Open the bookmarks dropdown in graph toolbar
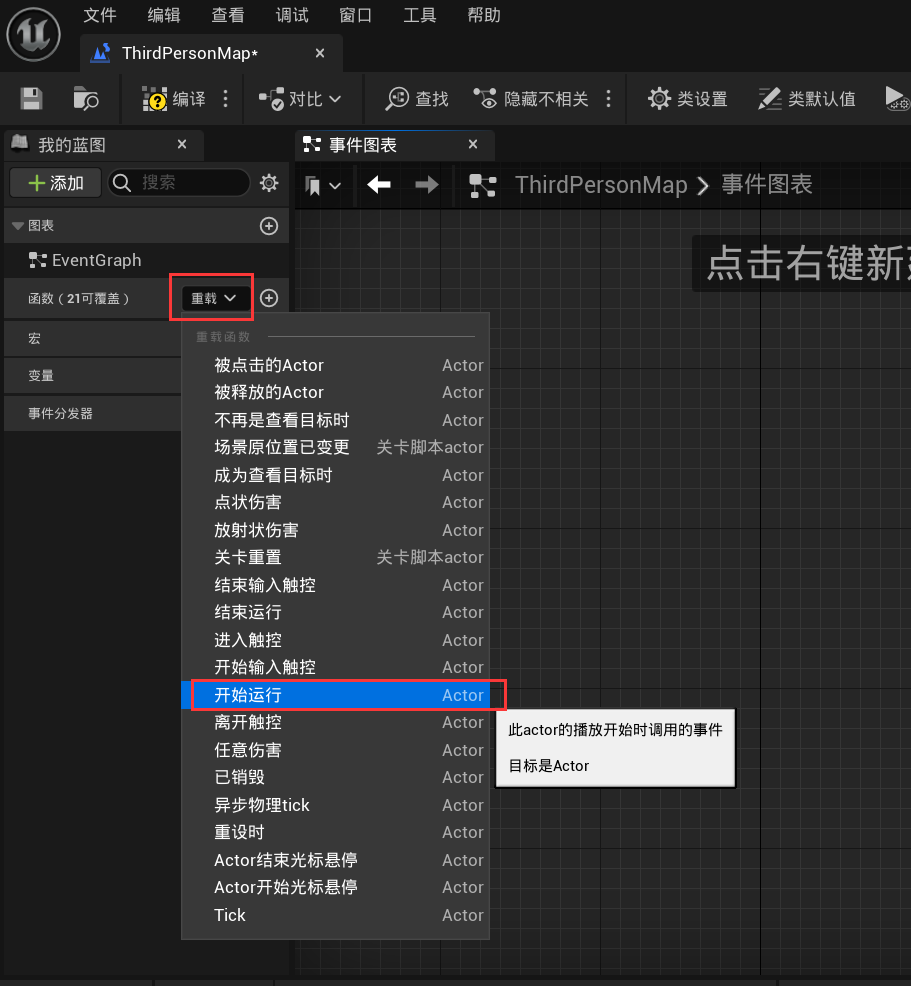911x986 pixels. (x=323, y=186)
